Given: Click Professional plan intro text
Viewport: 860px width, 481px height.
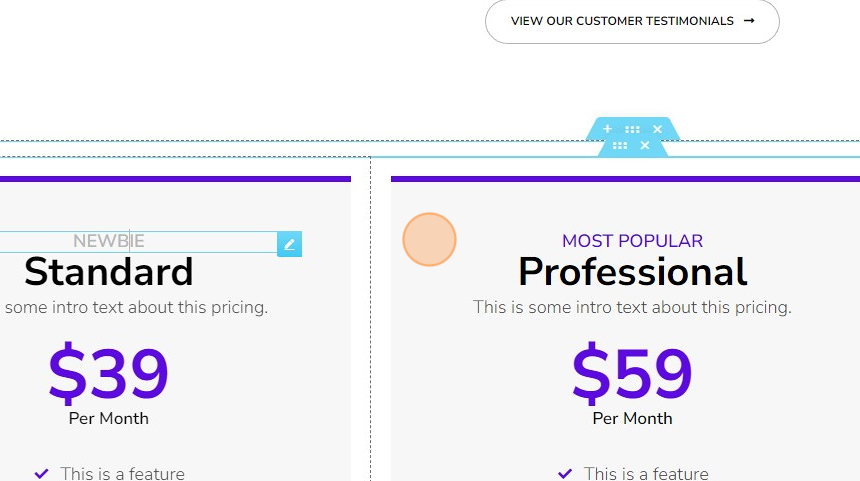Looking at the screenshot, I should (x=632, y=307).
